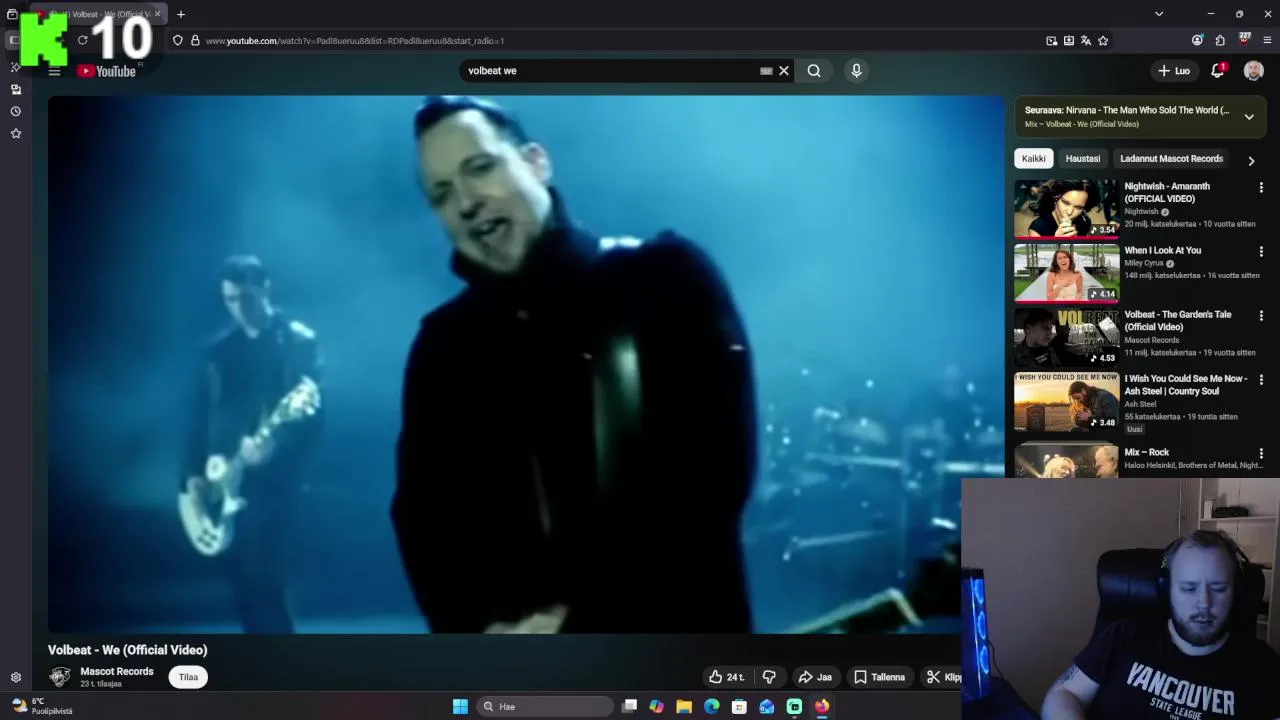Bookmark this page with star icon

tap(1103, 41)
